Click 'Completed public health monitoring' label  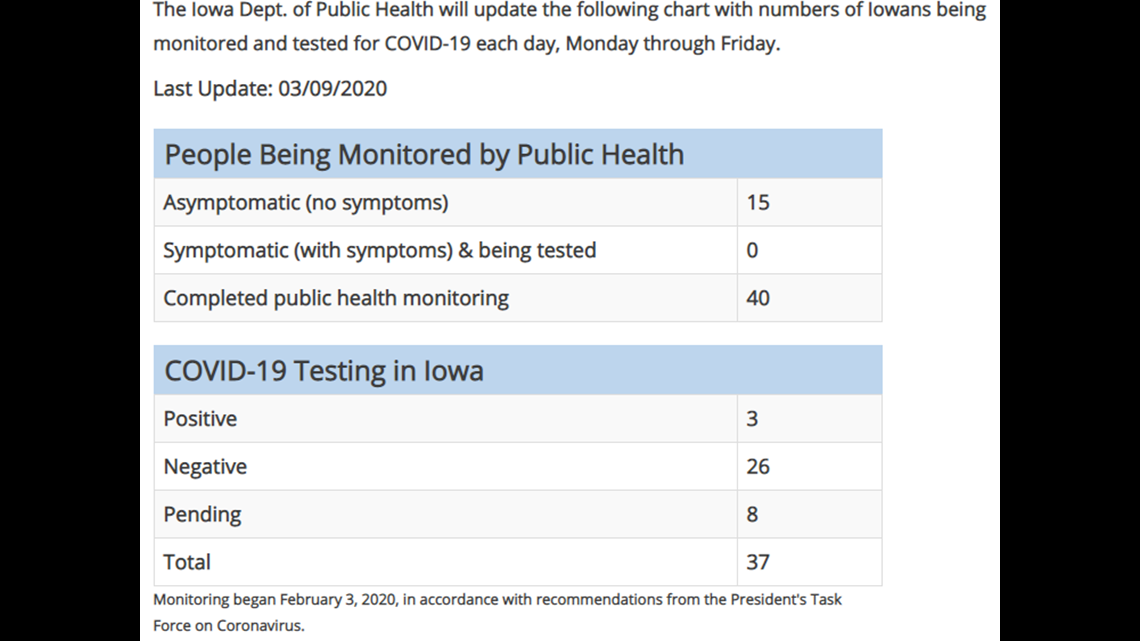click(x=336, y=298)
